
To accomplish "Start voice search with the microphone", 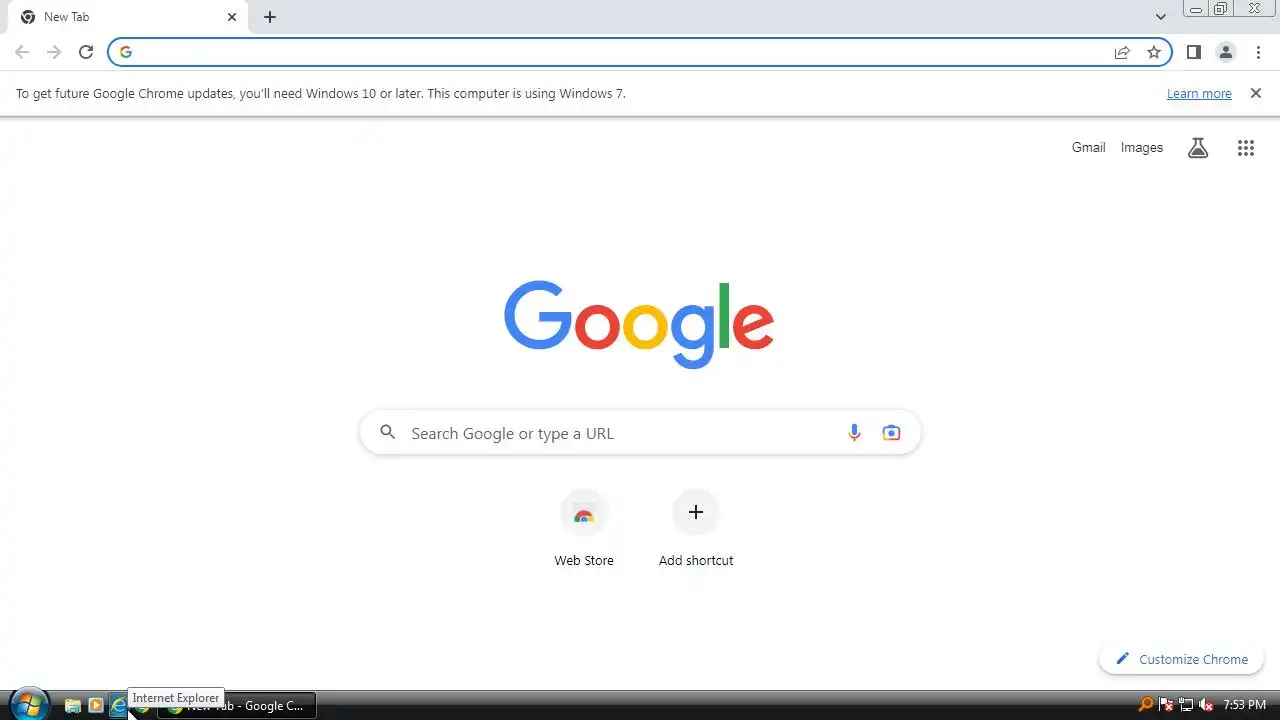I will pyautogui.click(x=854, y=433).
